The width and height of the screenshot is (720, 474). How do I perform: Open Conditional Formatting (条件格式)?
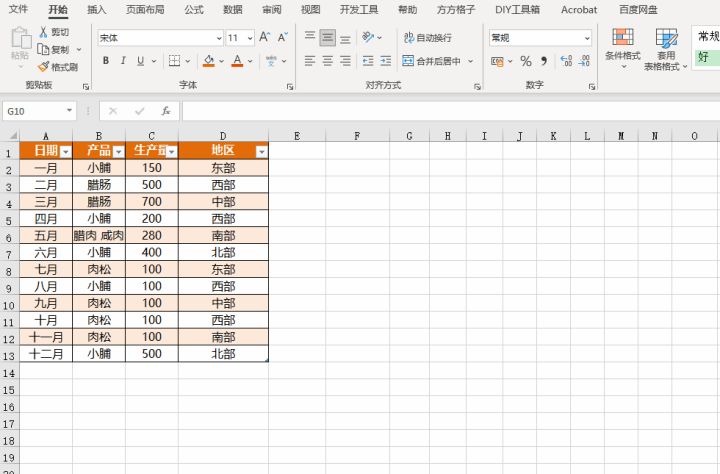point(623,48)
